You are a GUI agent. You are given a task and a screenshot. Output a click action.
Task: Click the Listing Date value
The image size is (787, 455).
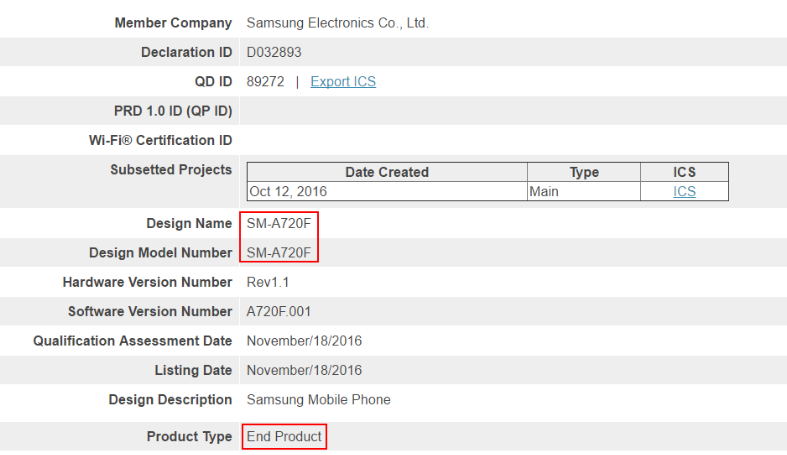tap(304, 370)
